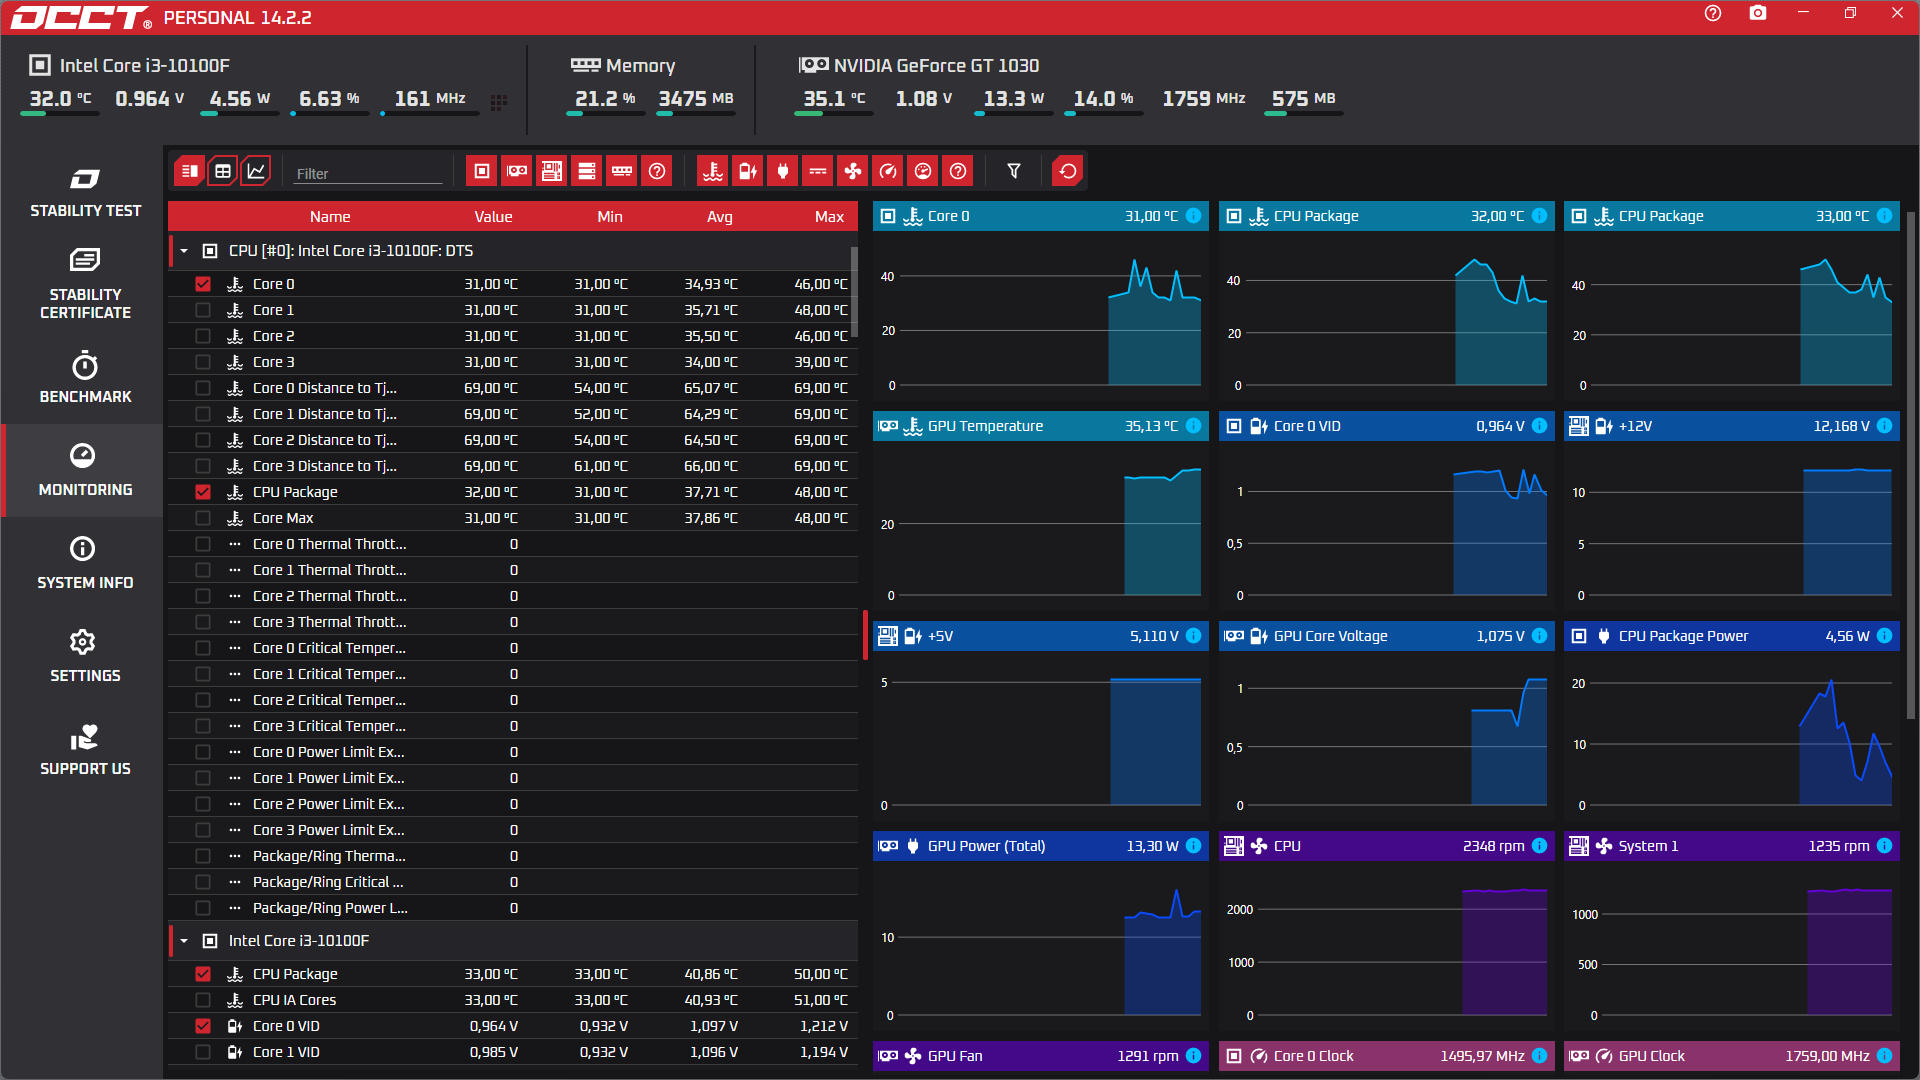This screenshot has width=1920, height=1080.
Task: Uncheck the Core 0 VID checkbox
Action: 203,1026
